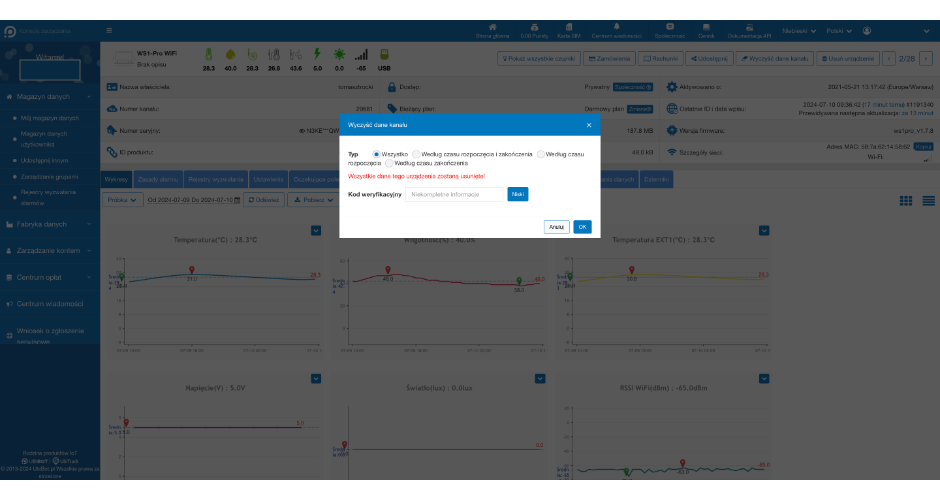Switch to the Zasady alarmu tab
Viewport: 940px width, 500px height.
pos(158,179)
